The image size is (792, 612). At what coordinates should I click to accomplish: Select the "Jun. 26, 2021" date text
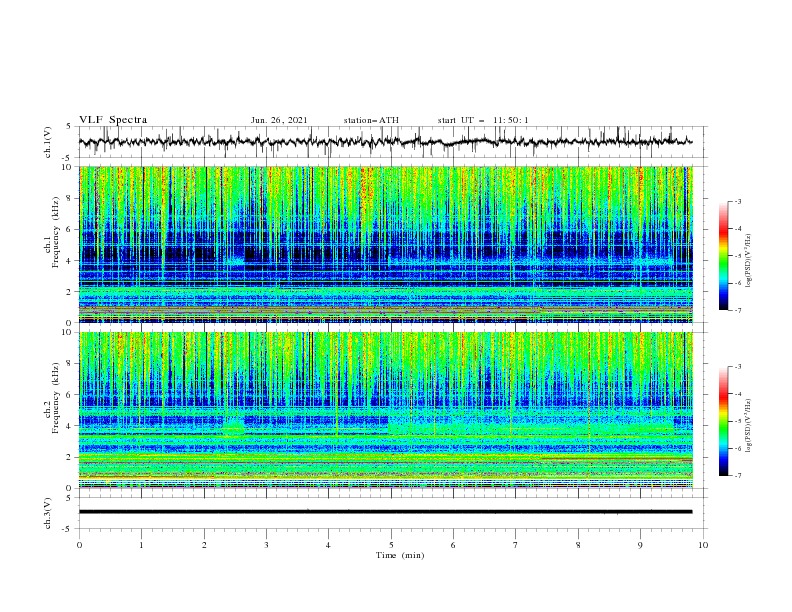click(x=279, y=120)
